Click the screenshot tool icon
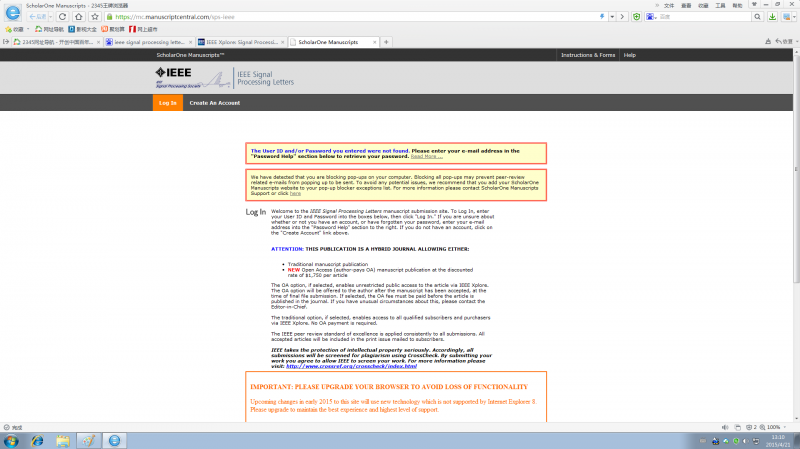Image resolution: width=800 pixels, height=449 pixels. pyautogui.click(x=786, y=17)
